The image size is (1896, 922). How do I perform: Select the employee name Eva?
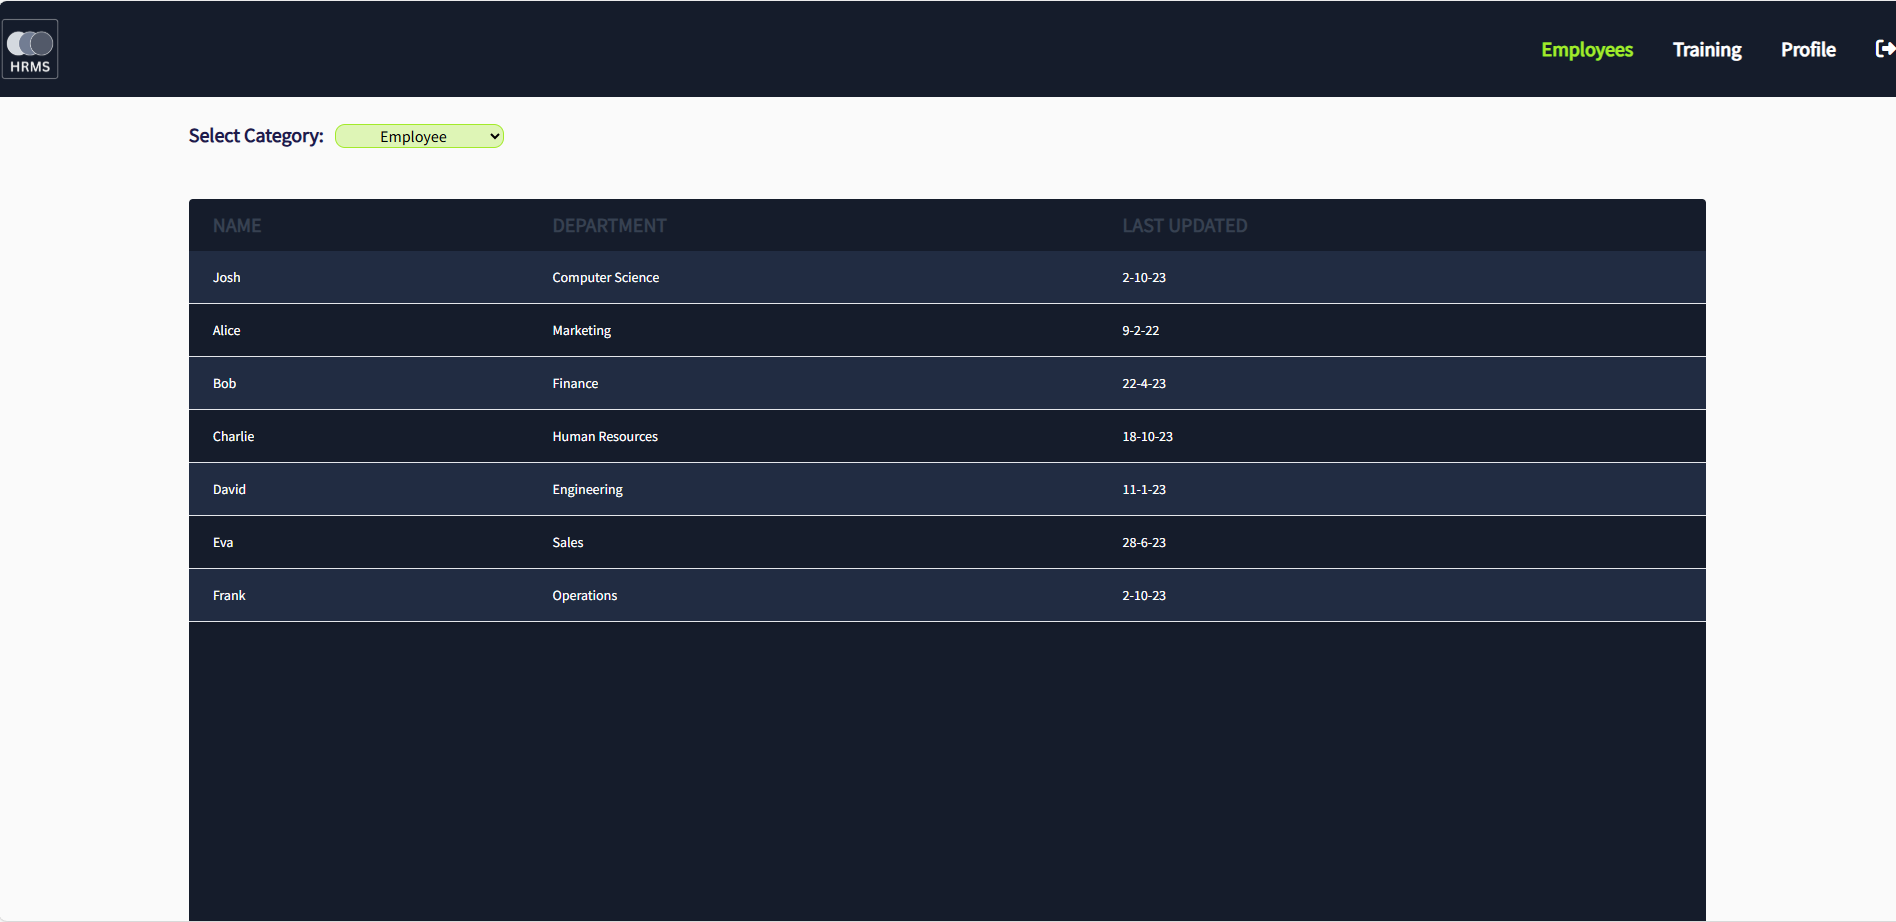(x=223, y=543)
